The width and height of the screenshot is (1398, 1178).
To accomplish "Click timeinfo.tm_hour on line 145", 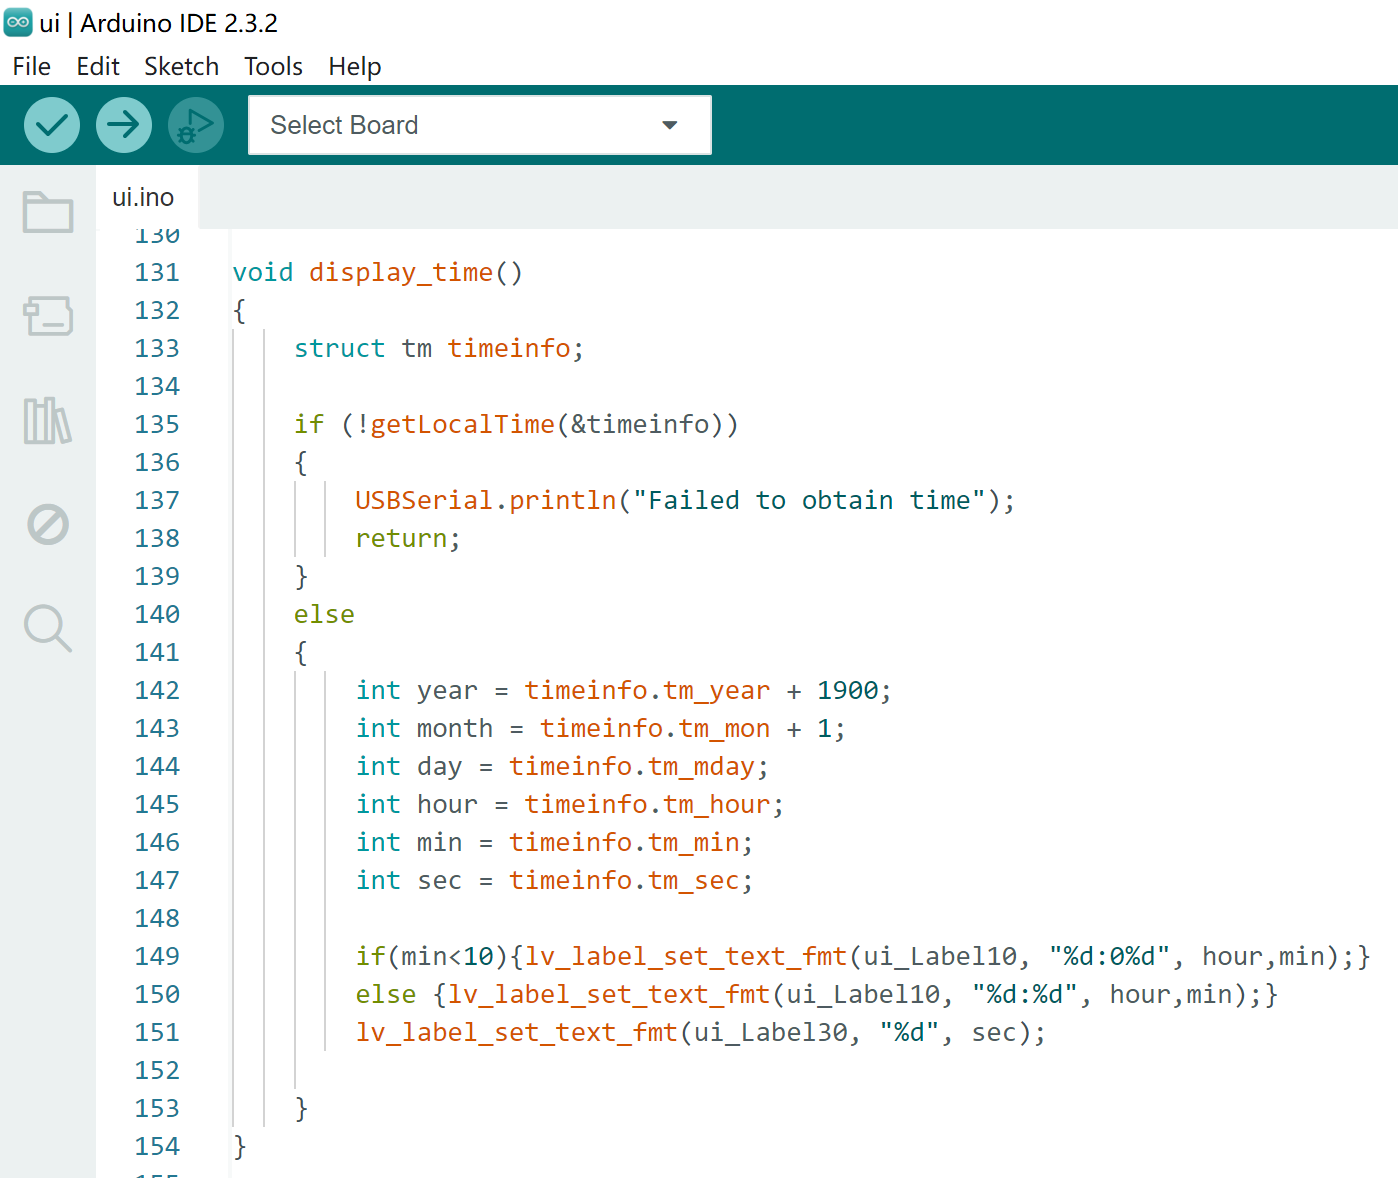I will point(647,804).
